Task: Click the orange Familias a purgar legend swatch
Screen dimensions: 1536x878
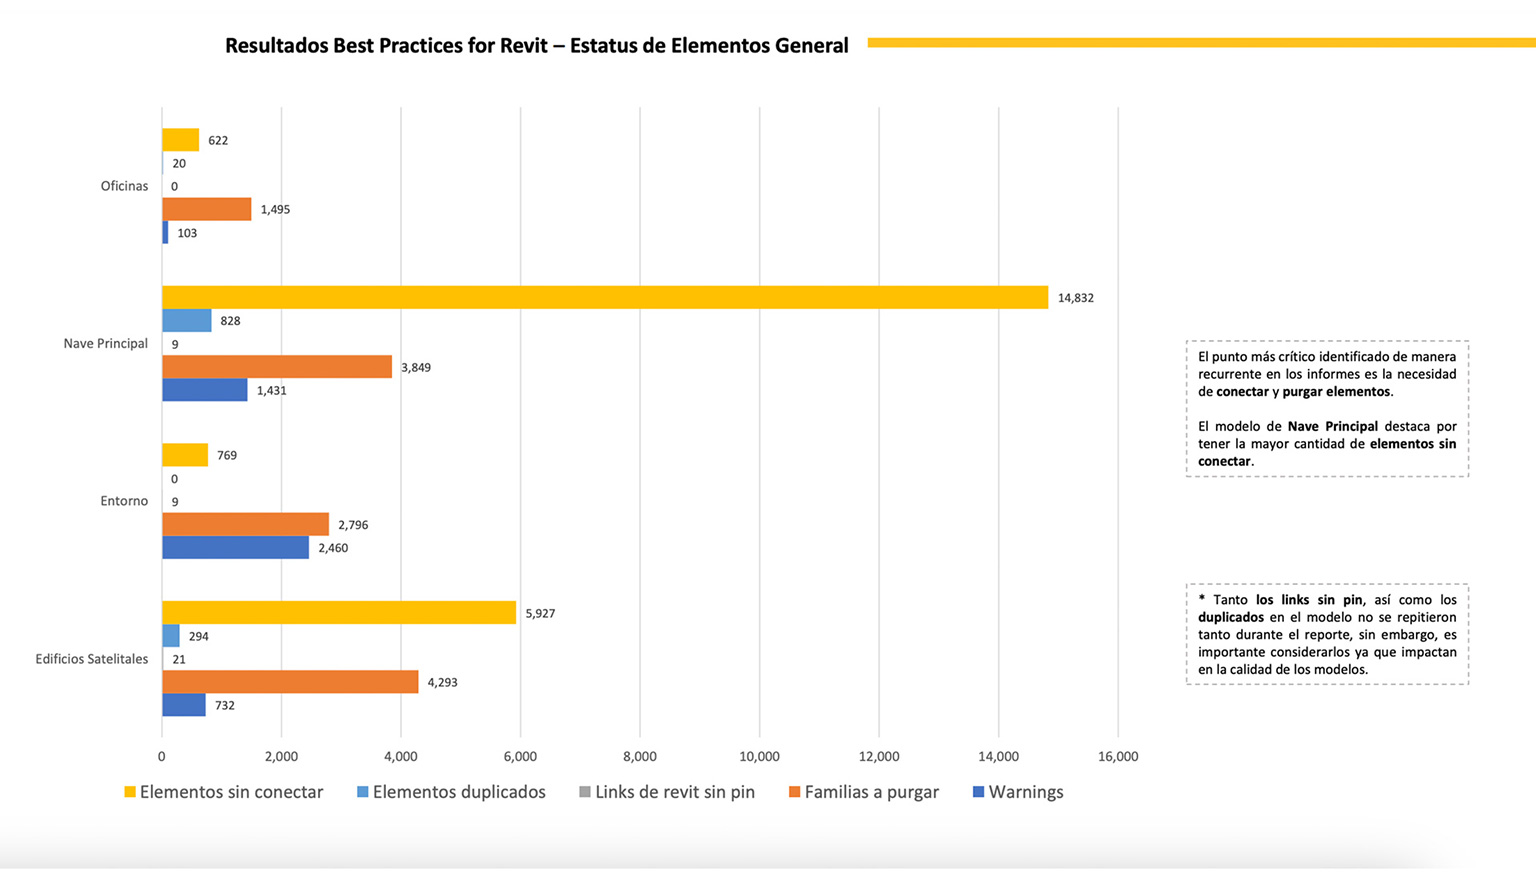Action: click(795, 792)
